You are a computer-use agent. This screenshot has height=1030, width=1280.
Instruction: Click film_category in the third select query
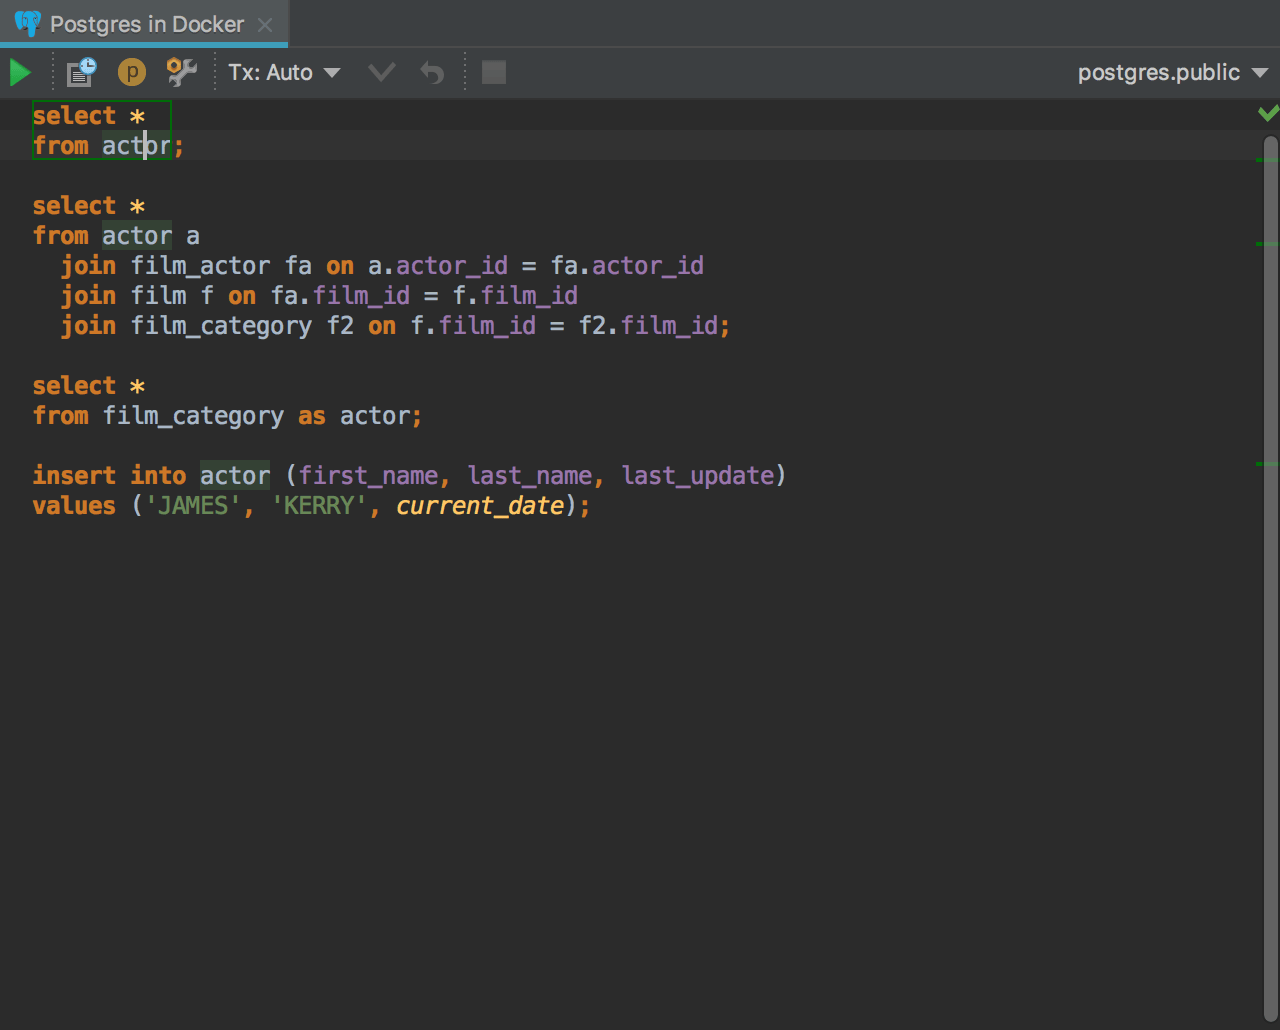pos(193,416)
